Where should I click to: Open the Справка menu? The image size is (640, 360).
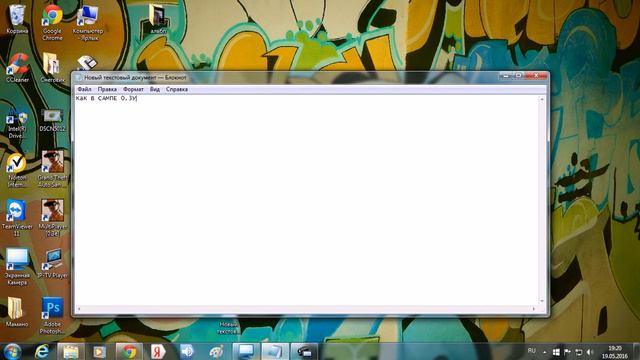coord(177,89)
